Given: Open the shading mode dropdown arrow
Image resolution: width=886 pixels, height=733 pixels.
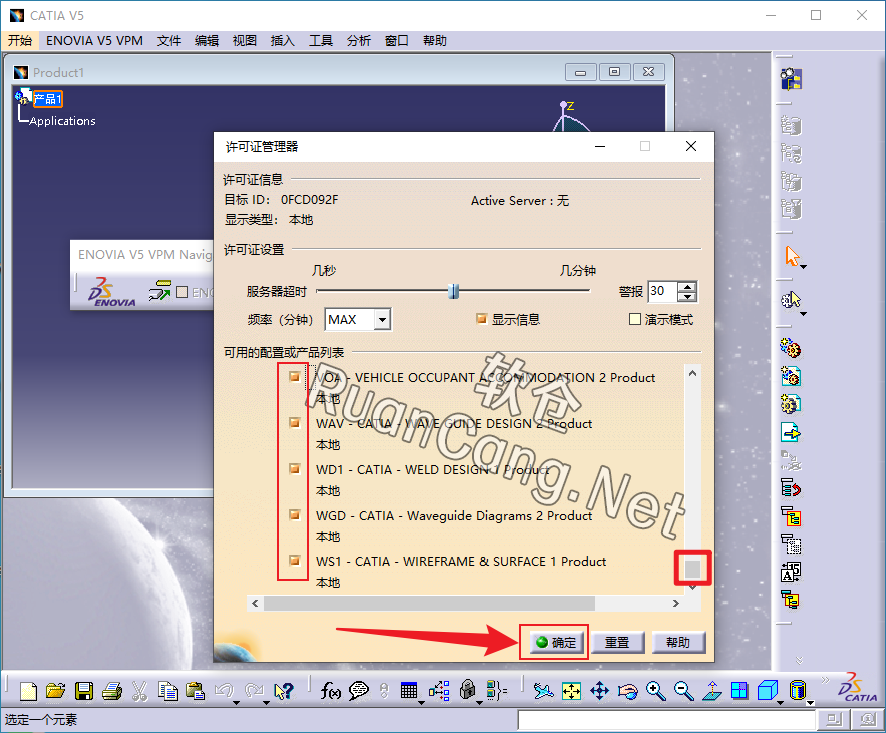Looking at the screenshot, I should coord(810,703).
